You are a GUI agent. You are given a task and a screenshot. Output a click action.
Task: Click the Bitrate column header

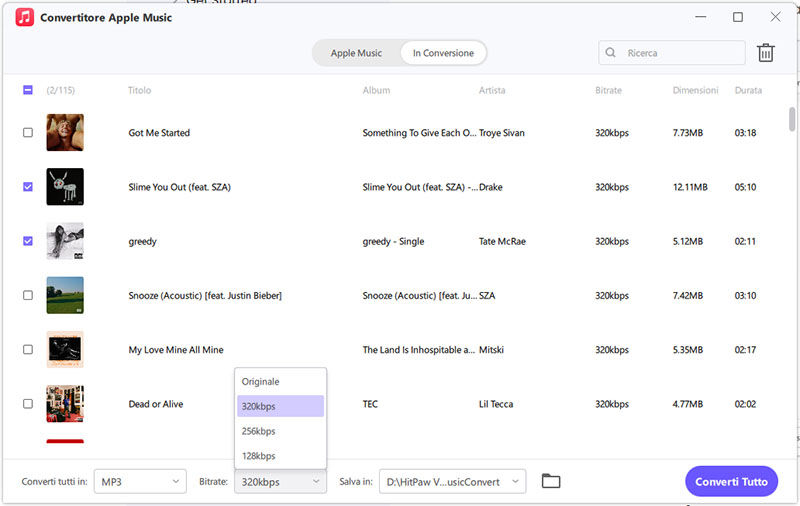(608, 90)
